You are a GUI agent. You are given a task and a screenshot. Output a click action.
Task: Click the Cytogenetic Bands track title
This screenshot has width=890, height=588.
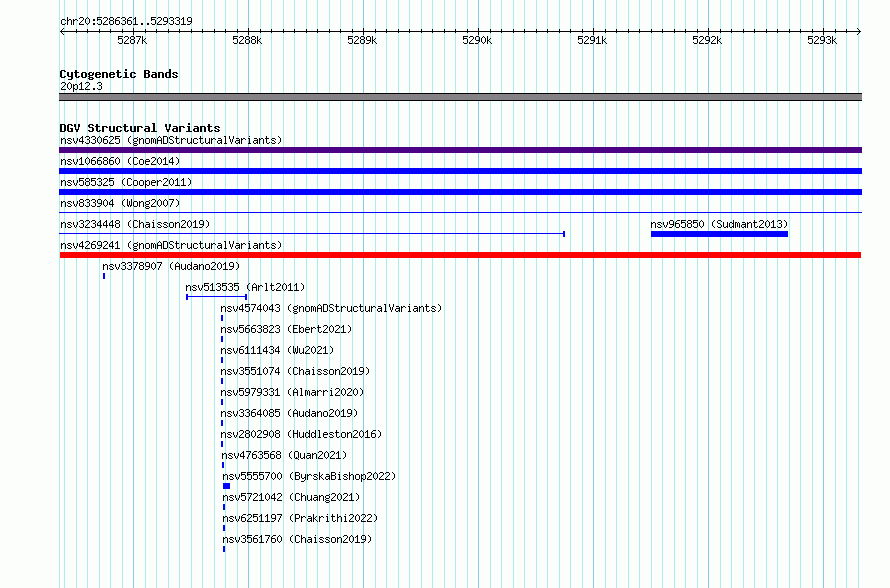[x=119, y=74]
